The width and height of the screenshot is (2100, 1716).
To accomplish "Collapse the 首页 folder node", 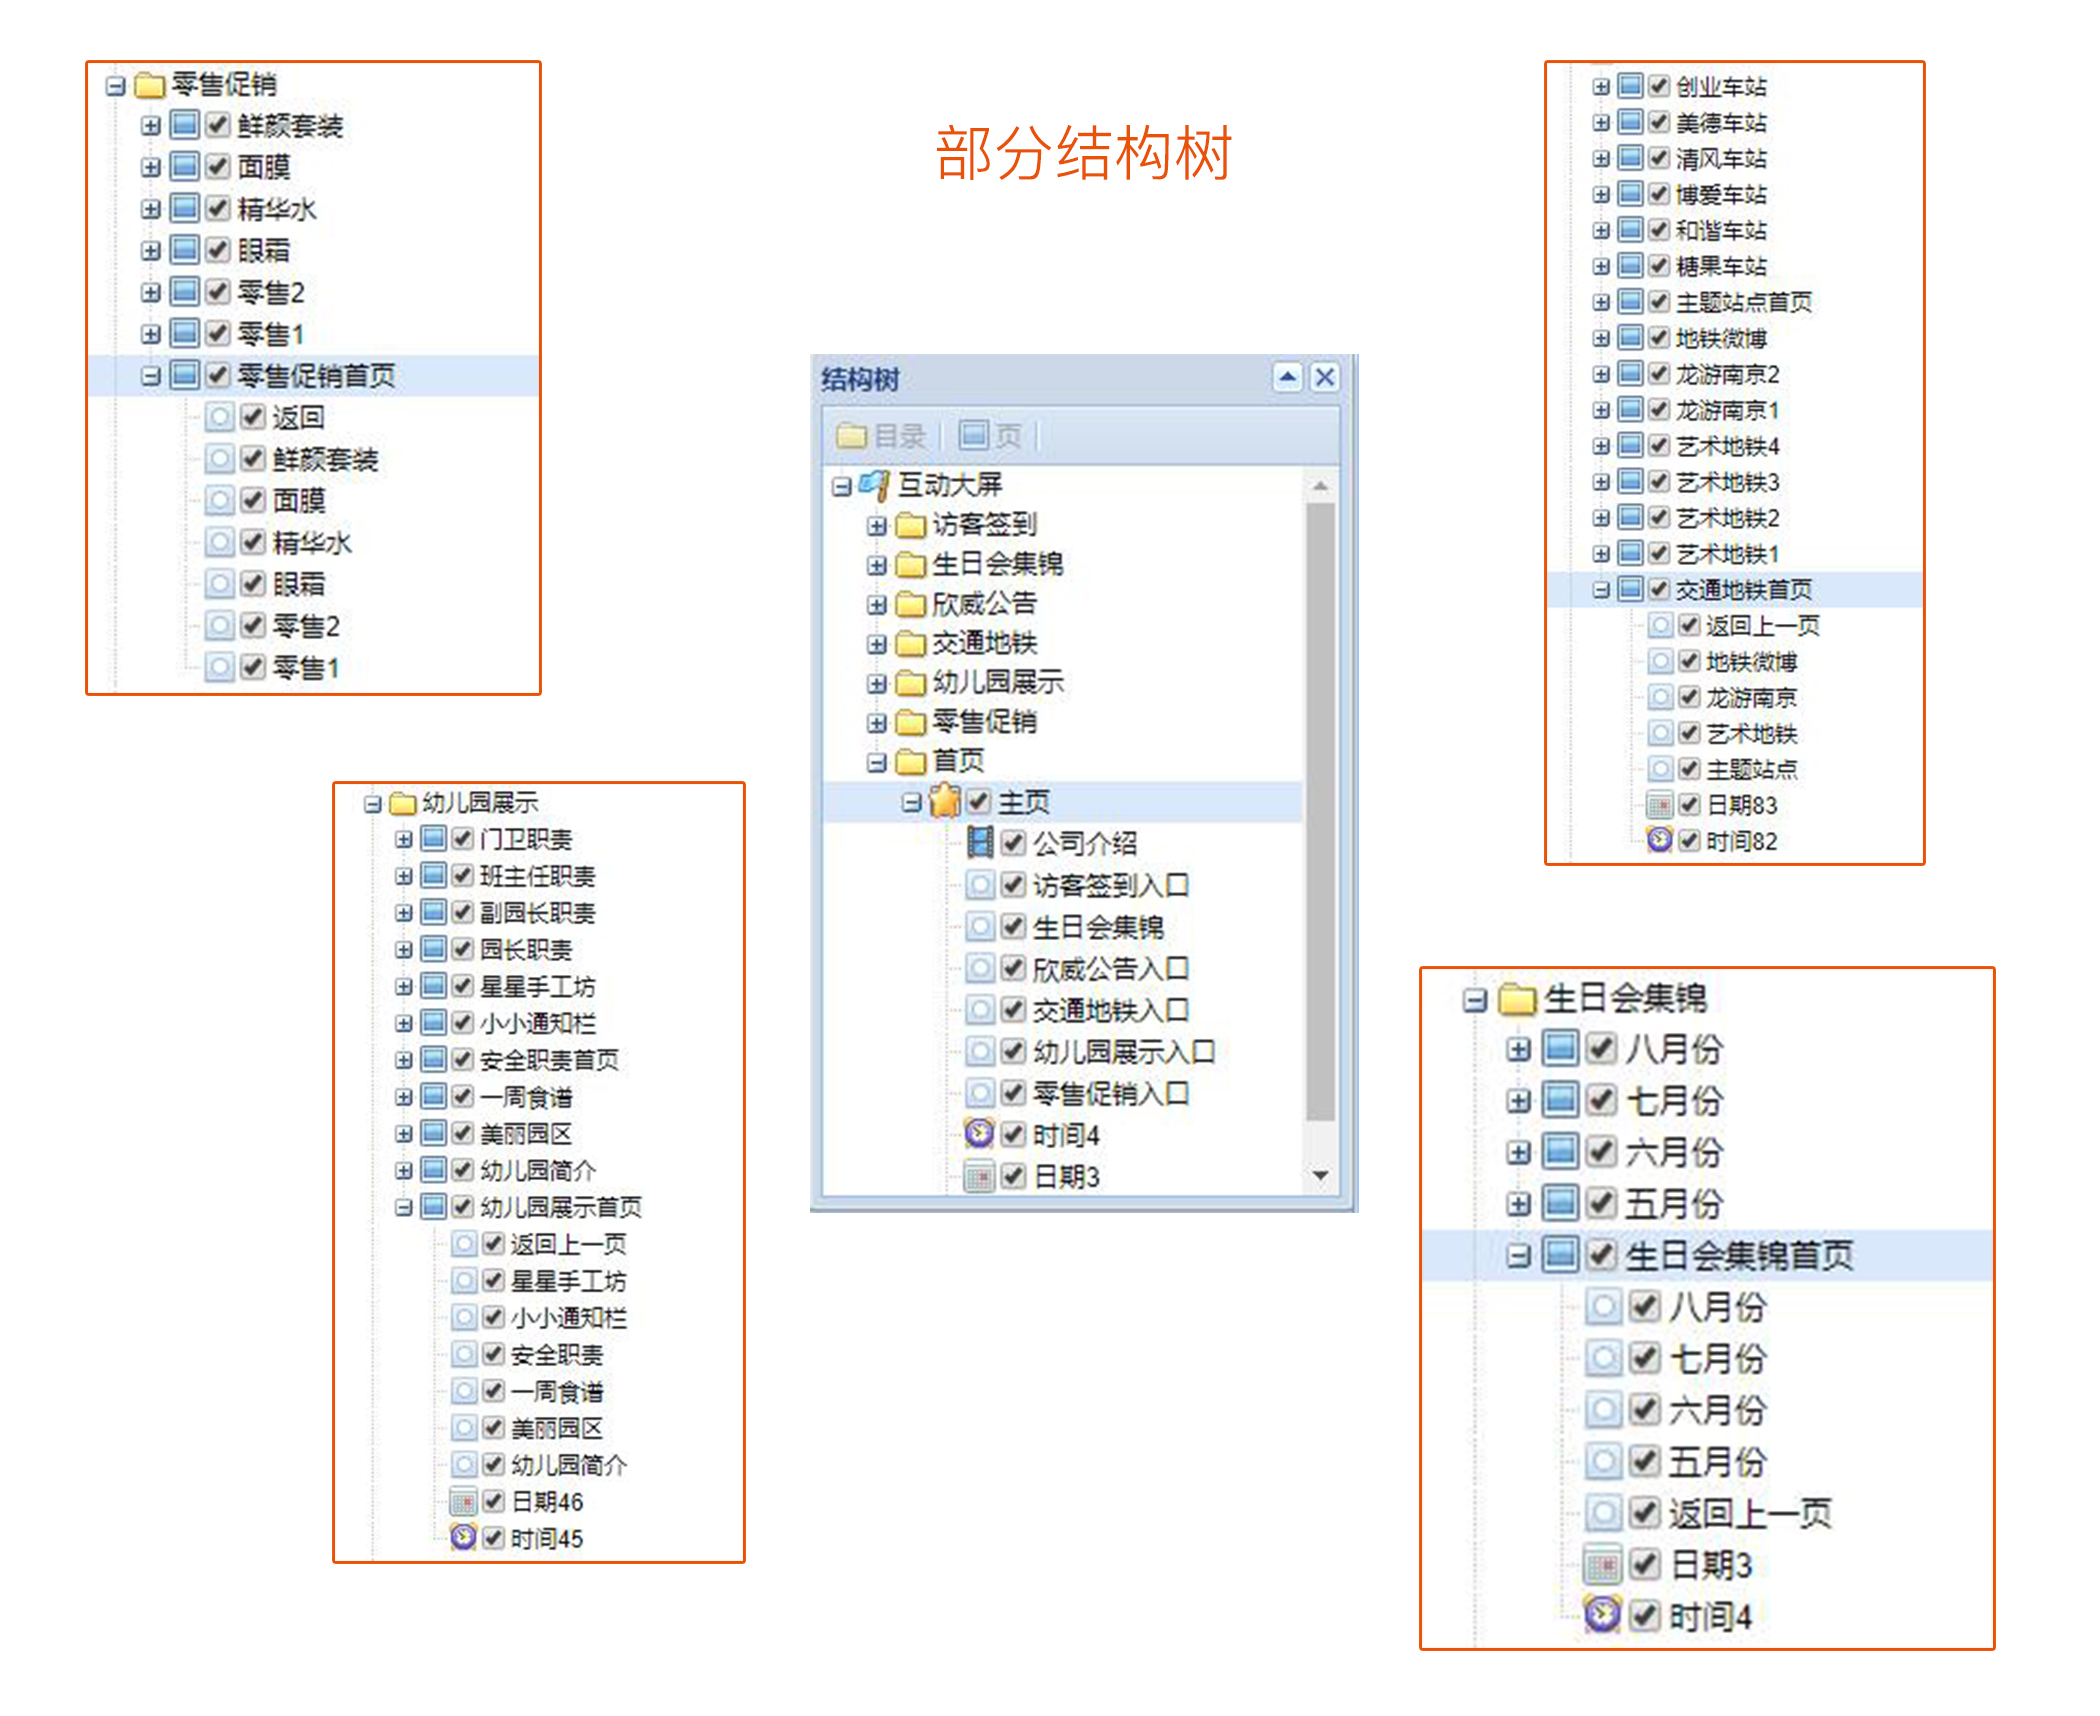I will pyautogui.click(x=877, y=762).
